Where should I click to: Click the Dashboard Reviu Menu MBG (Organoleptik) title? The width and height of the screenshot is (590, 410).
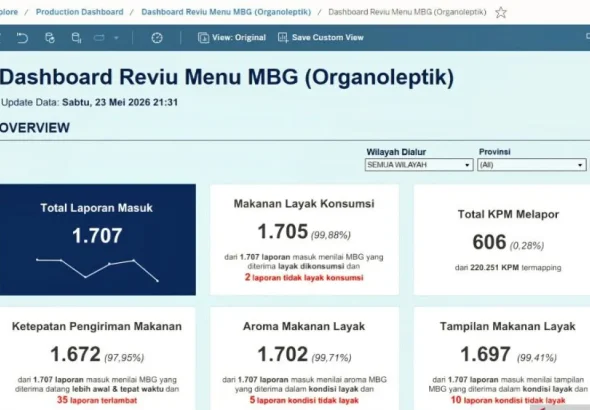click(x=227, y=77)
